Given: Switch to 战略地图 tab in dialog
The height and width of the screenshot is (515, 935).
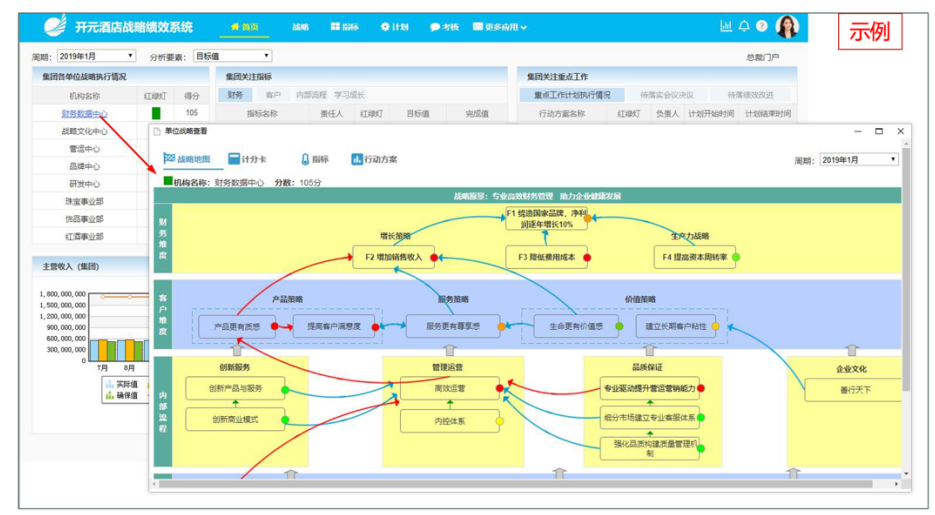Looking at the screenshot, I should point(187,159).
